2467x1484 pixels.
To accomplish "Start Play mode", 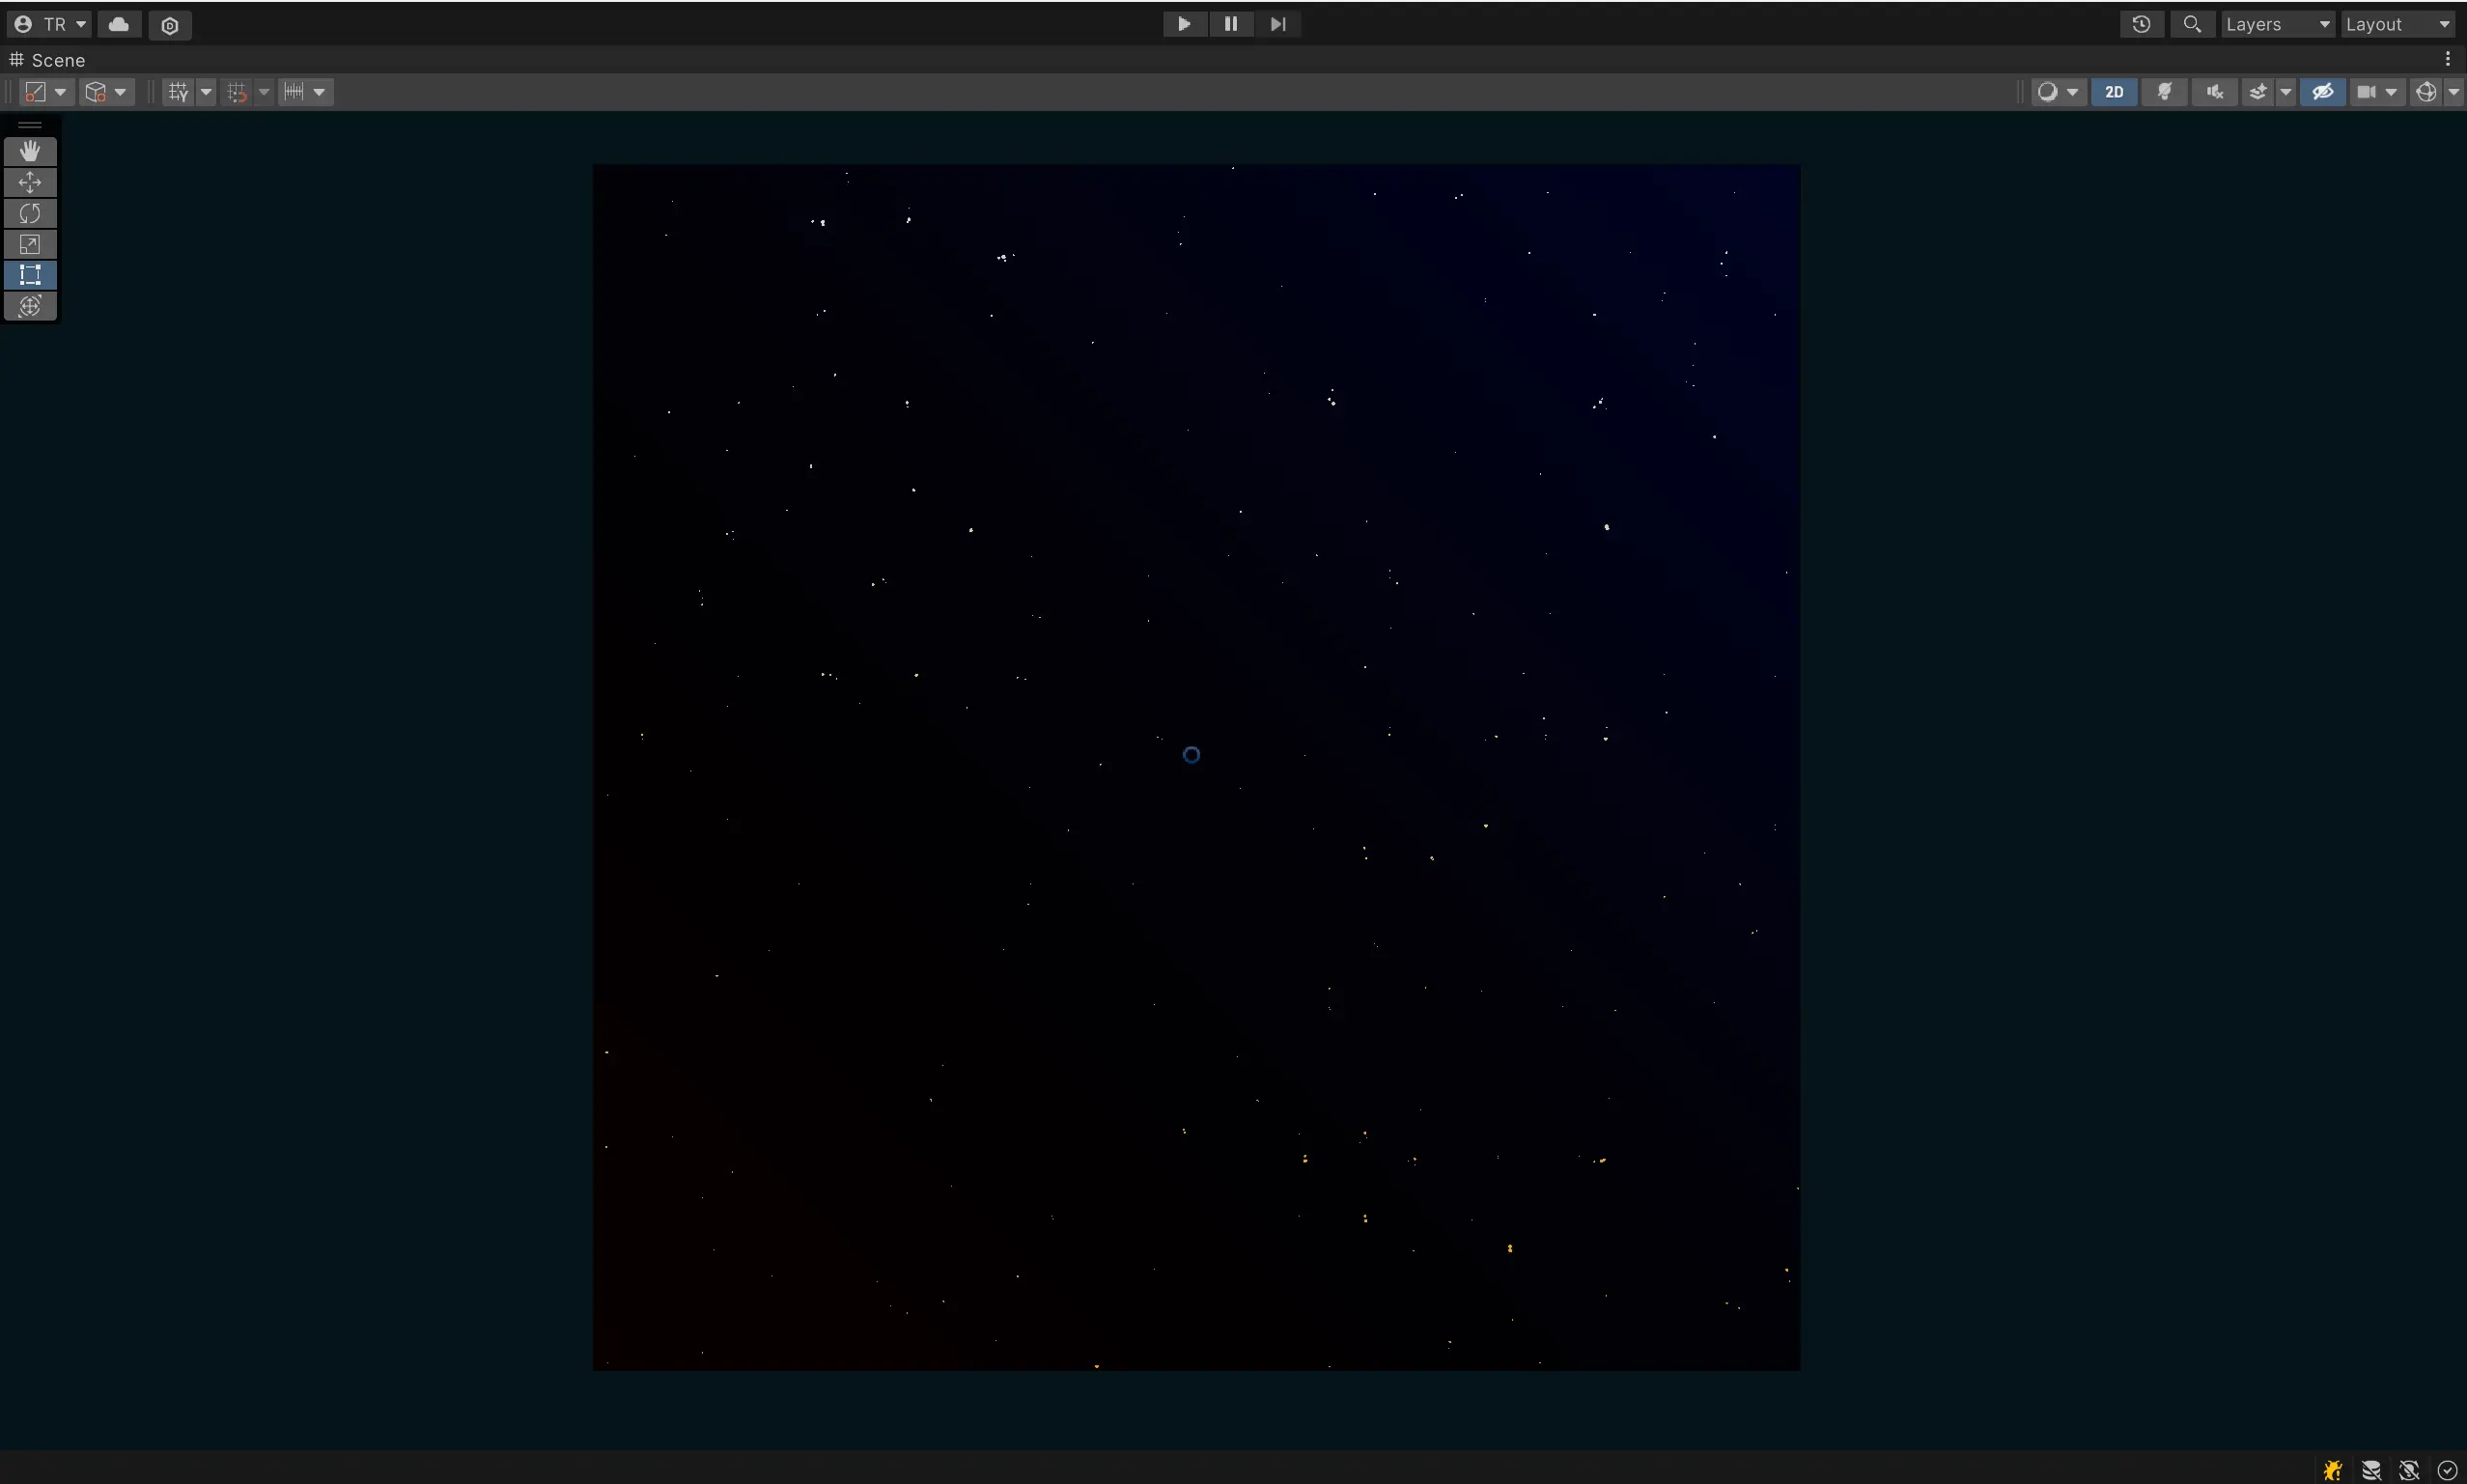I will tap(1185, 24).
